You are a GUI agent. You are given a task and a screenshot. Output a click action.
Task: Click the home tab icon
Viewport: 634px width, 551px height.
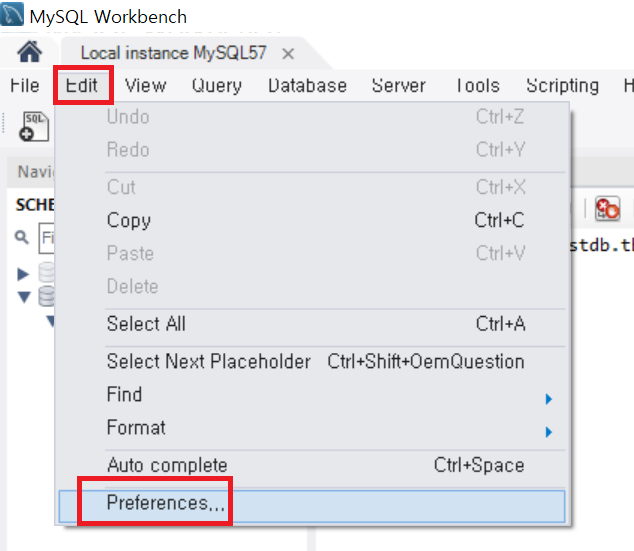click(29, 52)
